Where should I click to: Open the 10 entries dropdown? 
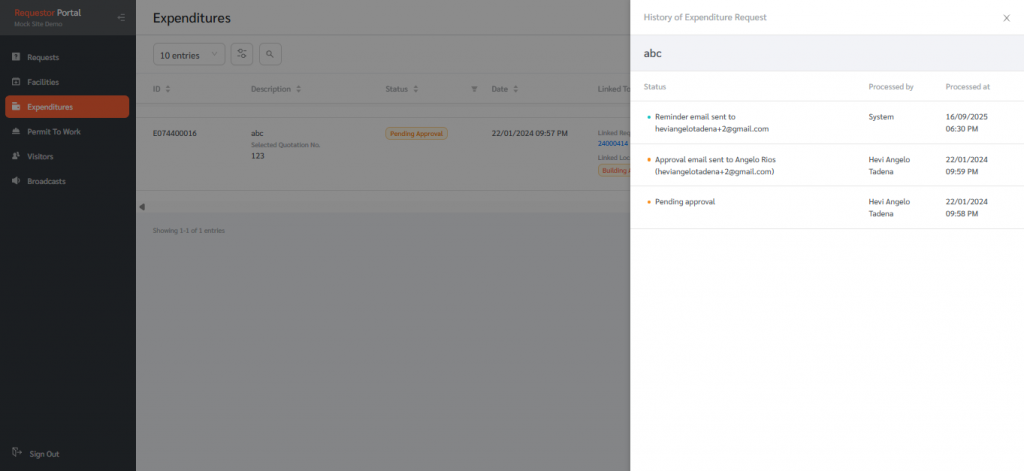pos(189,55)
